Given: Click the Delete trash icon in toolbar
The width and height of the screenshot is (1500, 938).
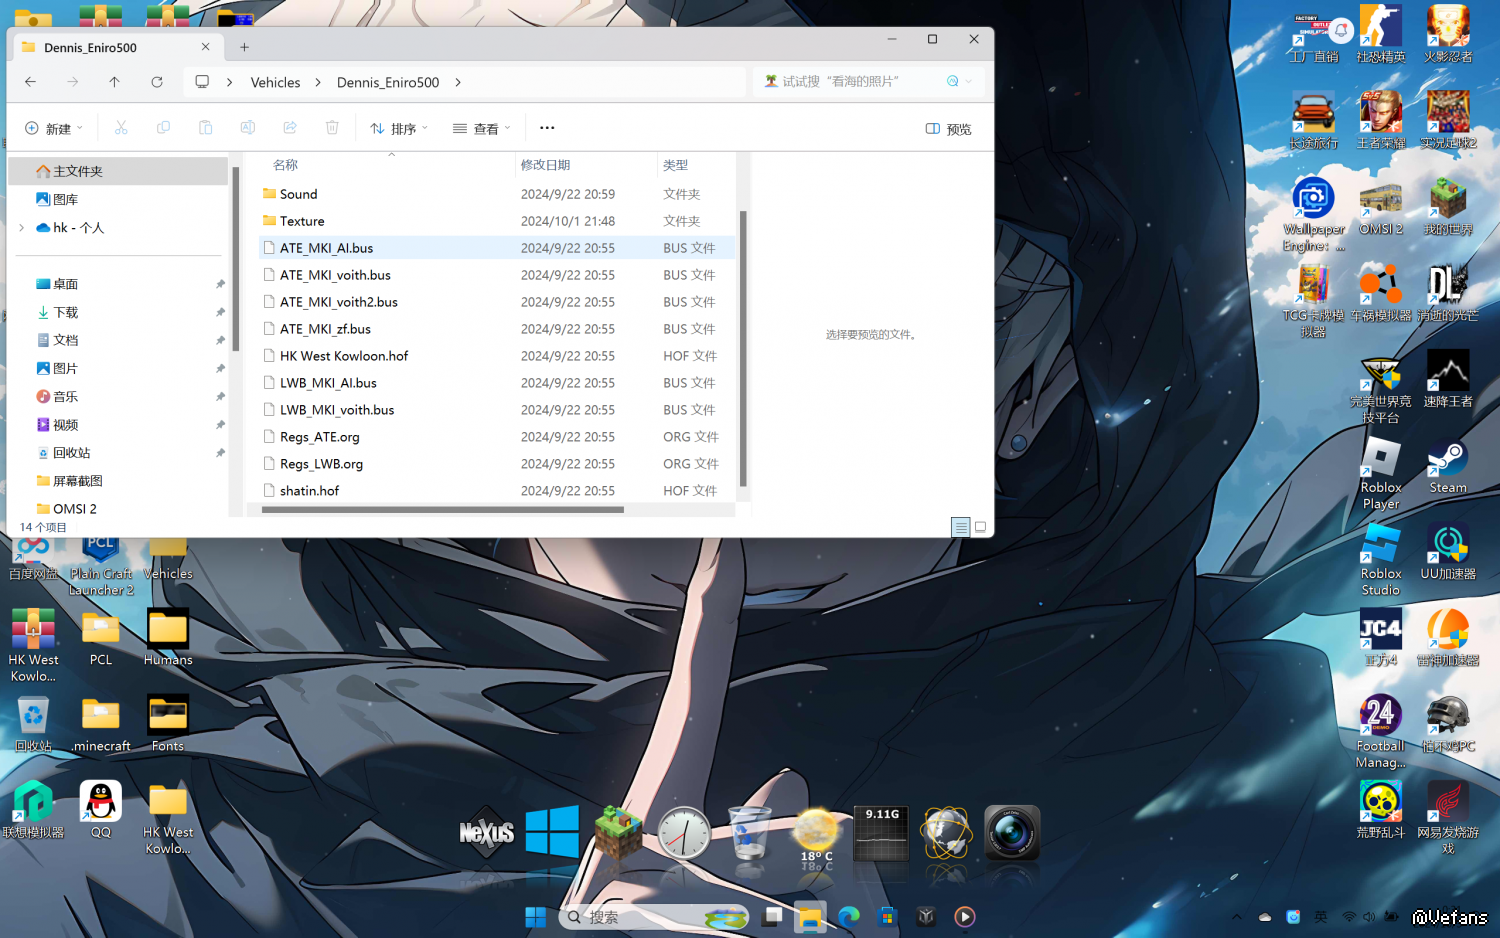Looking at the screenshot, I should coord(332,128).
